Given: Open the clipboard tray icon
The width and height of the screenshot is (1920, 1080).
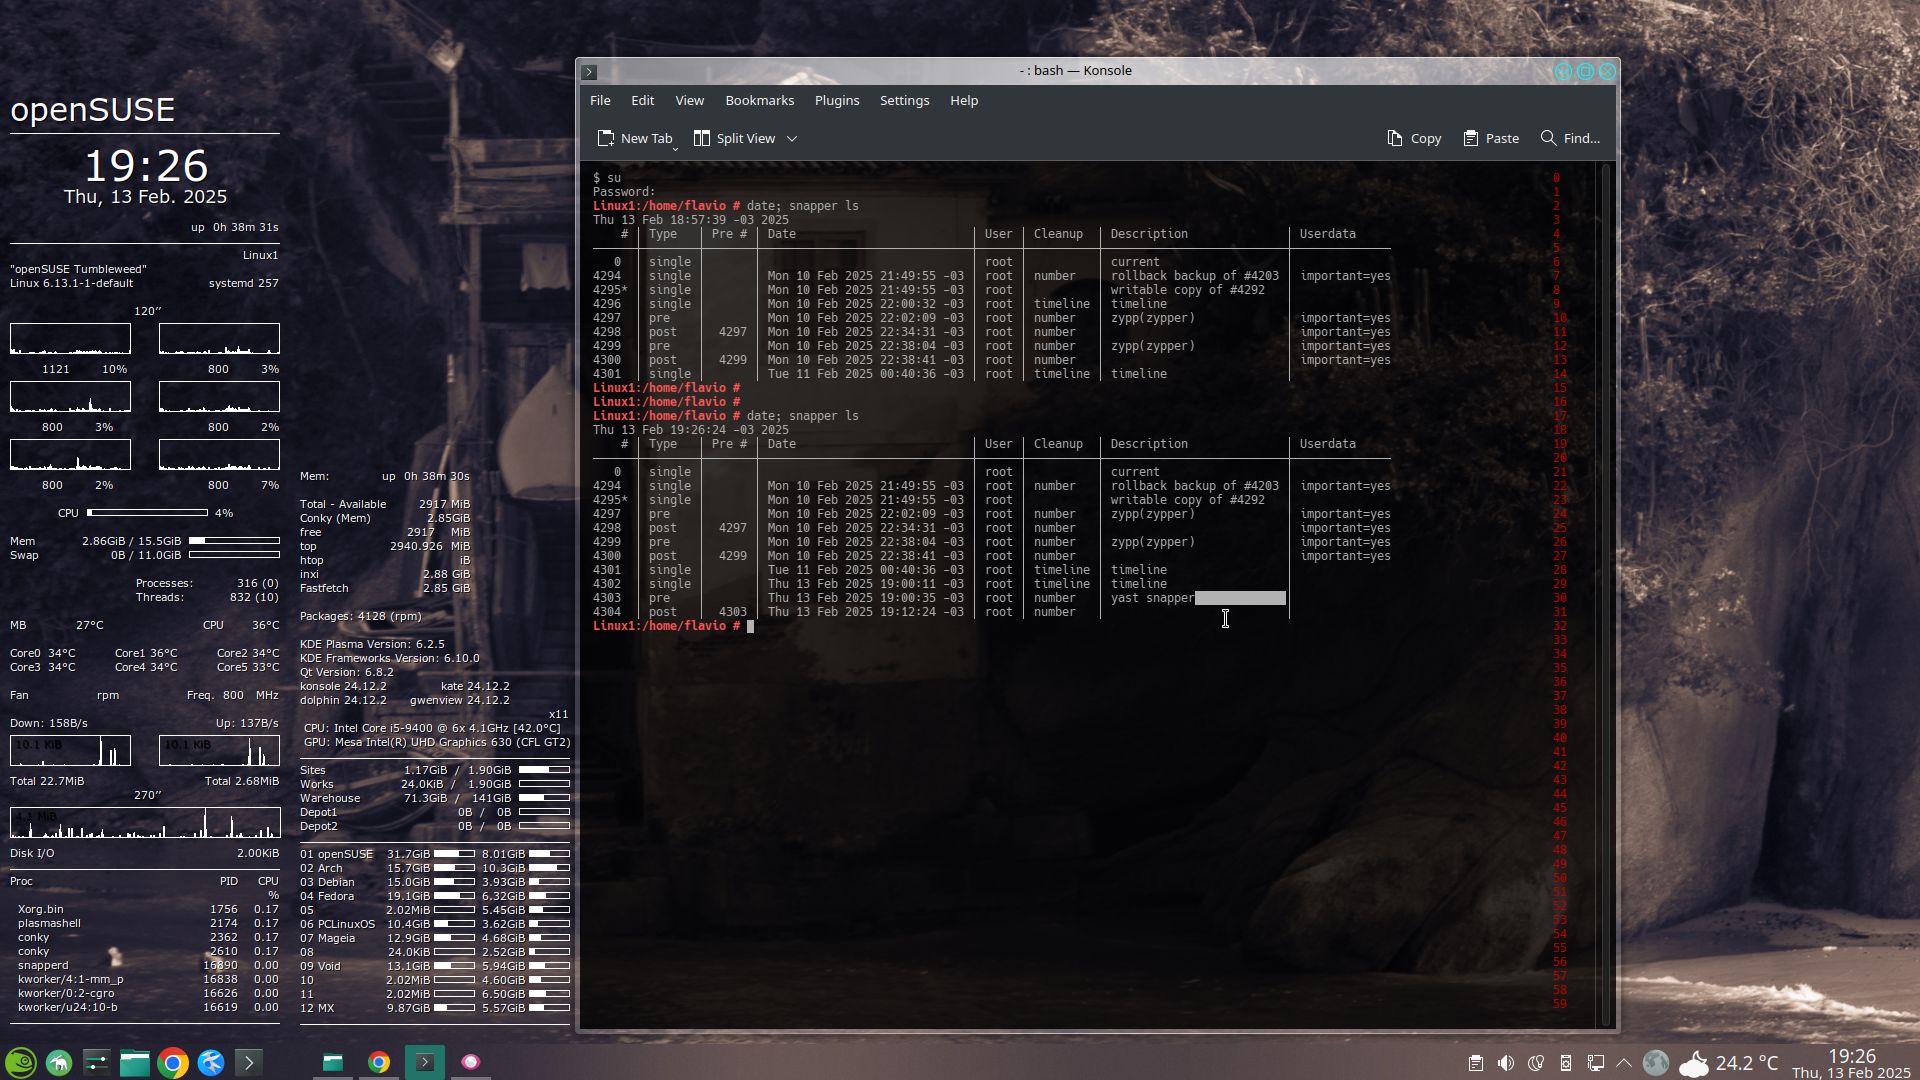Looking at the screenshot, I should [1476, 1063].
